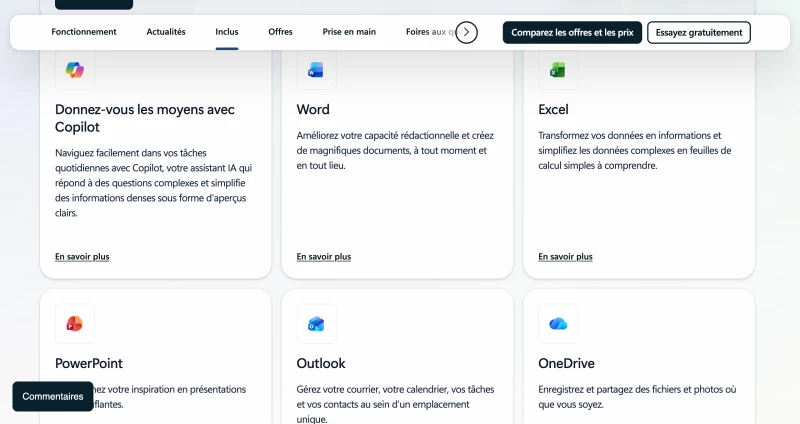Click the Excel card heading
The image size is (800, 424).
point(553,110)
